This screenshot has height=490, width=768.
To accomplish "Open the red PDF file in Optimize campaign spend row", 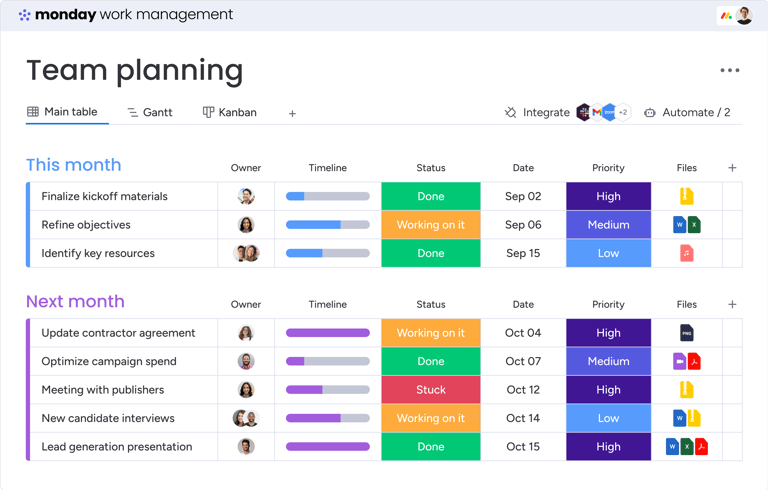I will (694, 361).
